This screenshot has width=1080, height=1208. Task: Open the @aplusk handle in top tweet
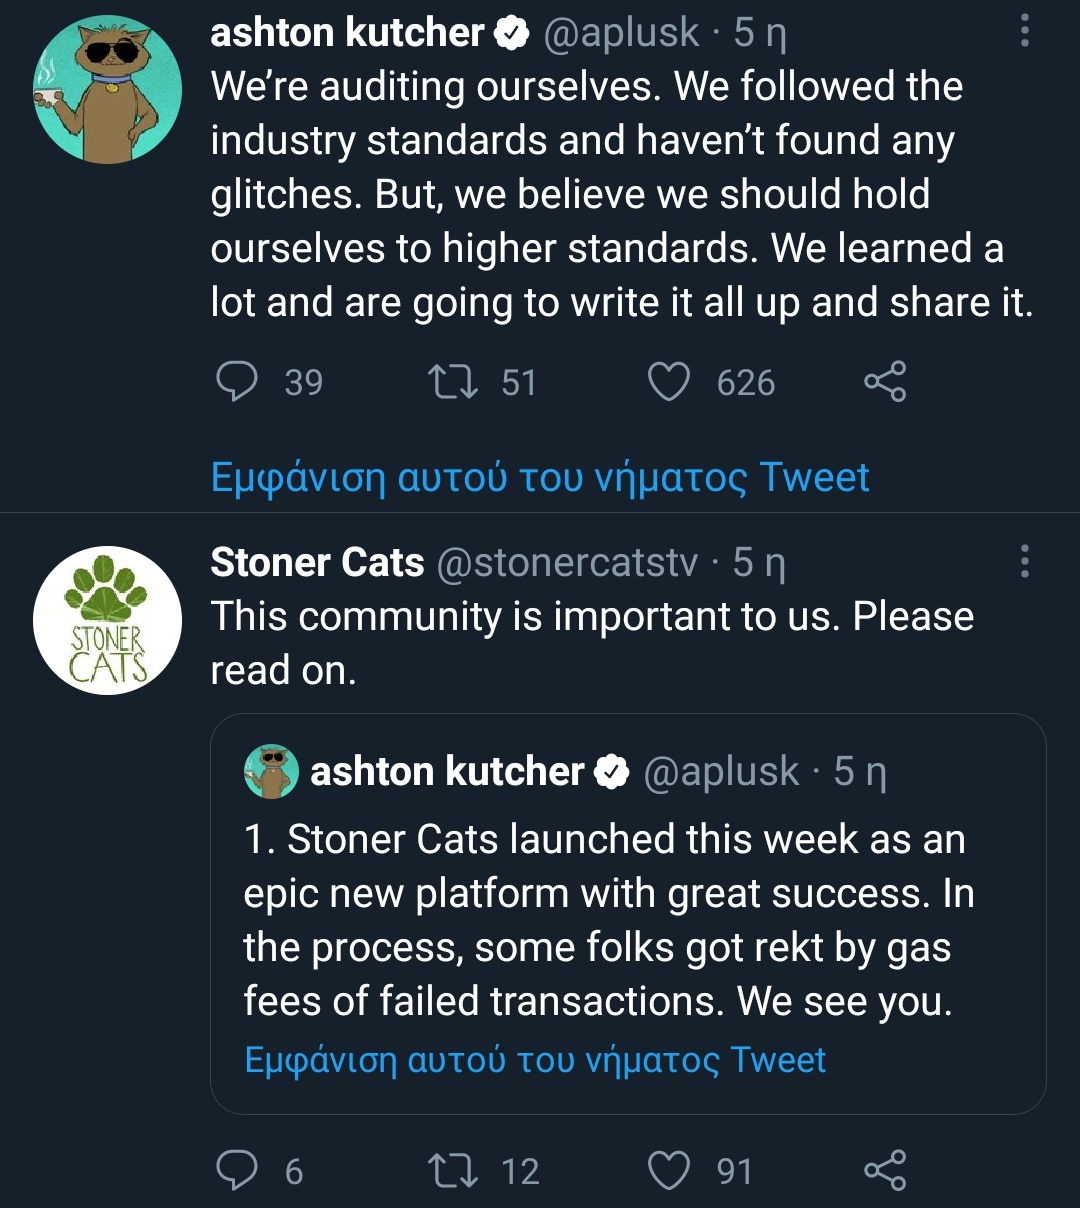click(x=621, y=33)
